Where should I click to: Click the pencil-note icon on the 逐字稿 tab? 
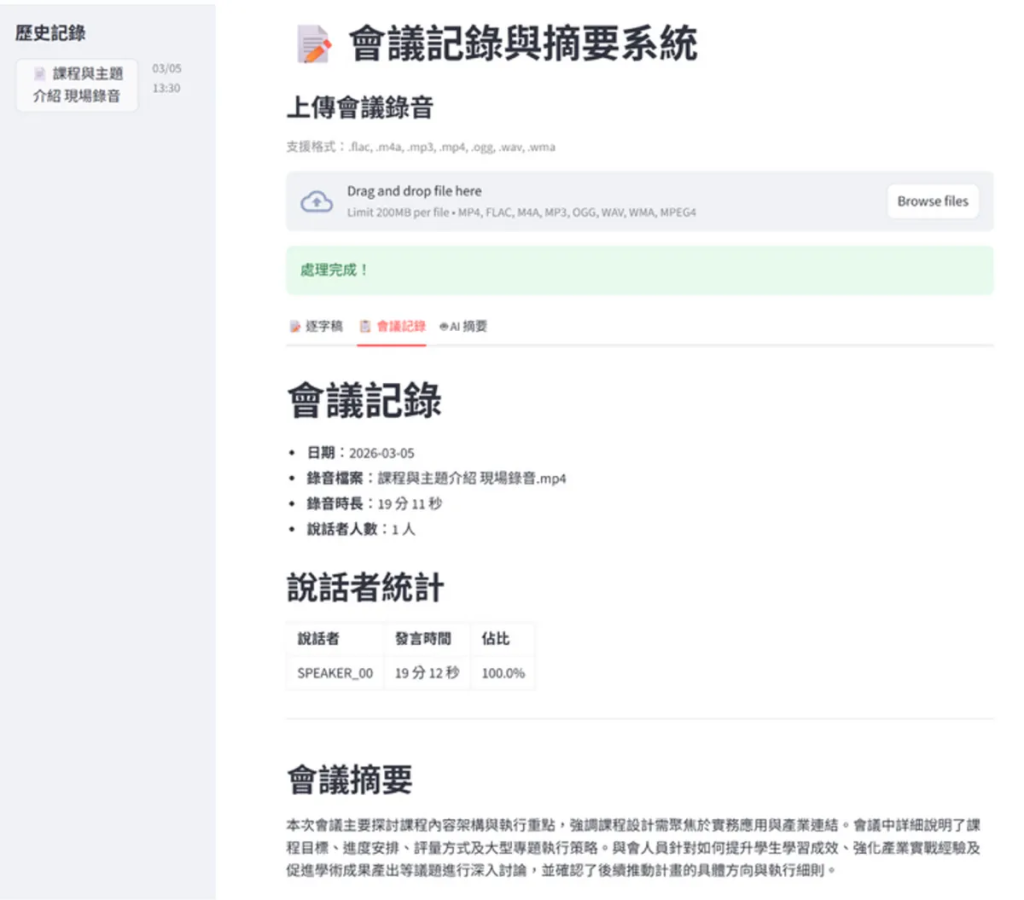tap(295, 326)
